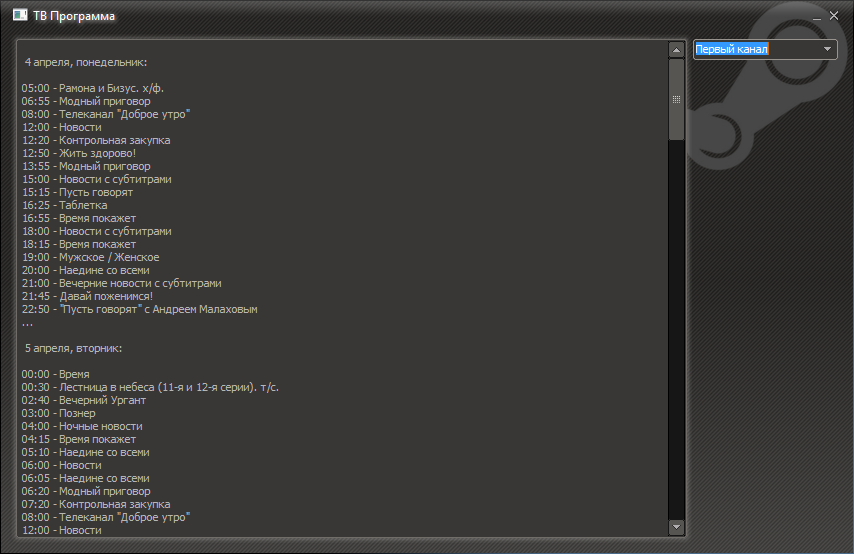Click the 19:00 'Мужское / Женское' entry

pos(91,257)
